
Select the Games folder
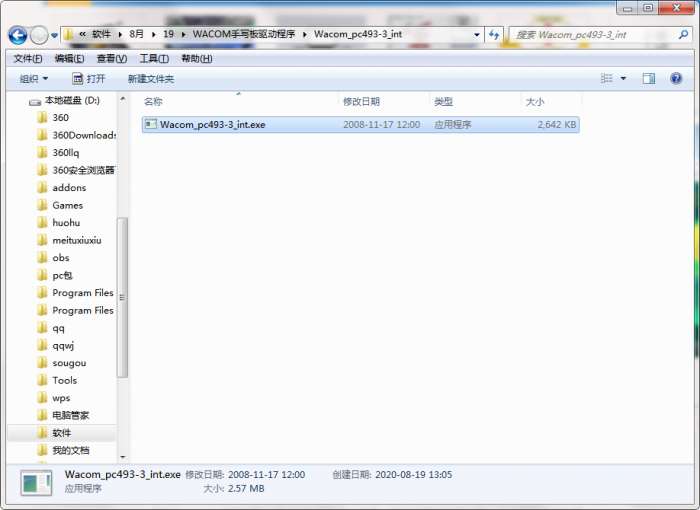(67, 205)
